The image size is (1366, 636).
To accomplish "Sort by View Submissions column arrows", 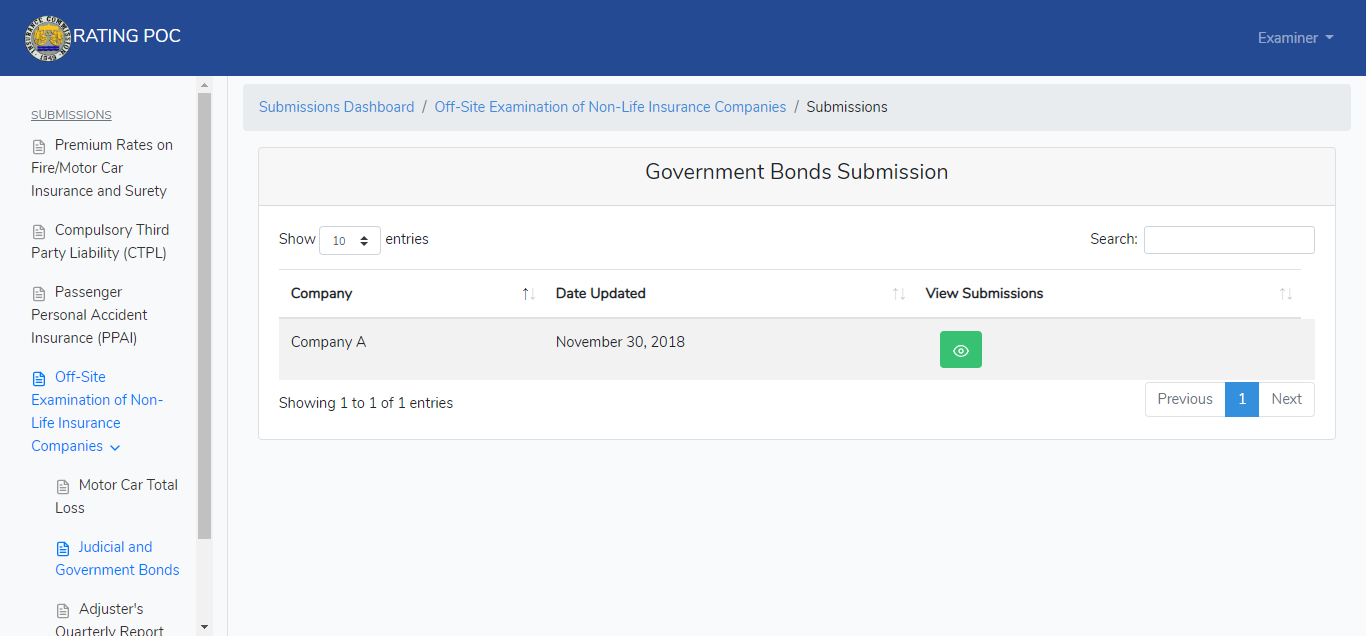I will point(1286,294).
